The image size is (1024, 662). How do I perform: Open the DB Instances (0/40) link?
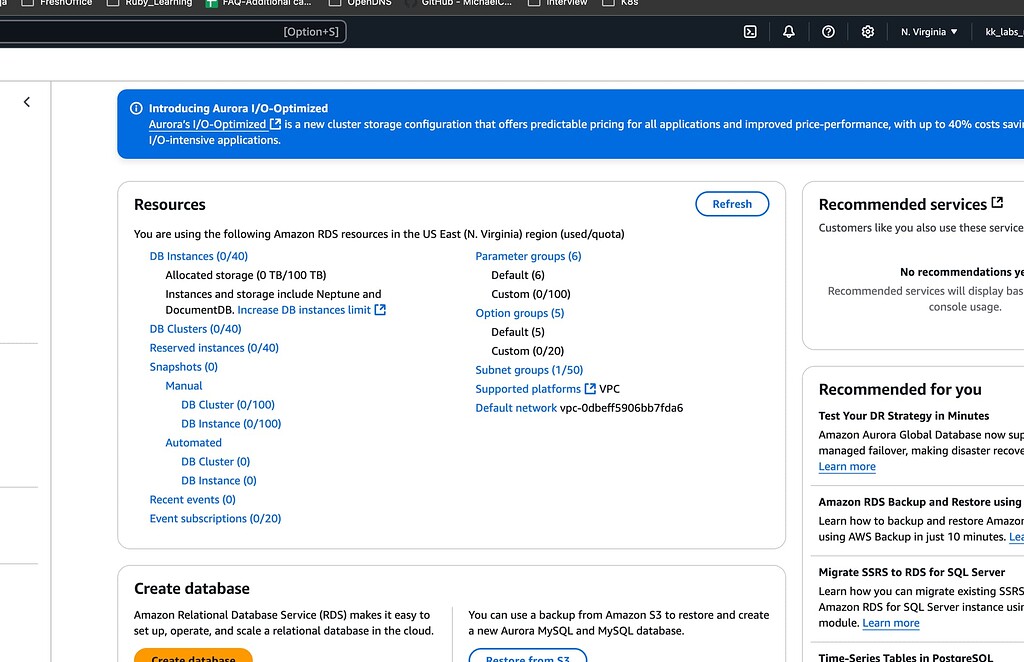pyautogui.click(x=199, y=256)
